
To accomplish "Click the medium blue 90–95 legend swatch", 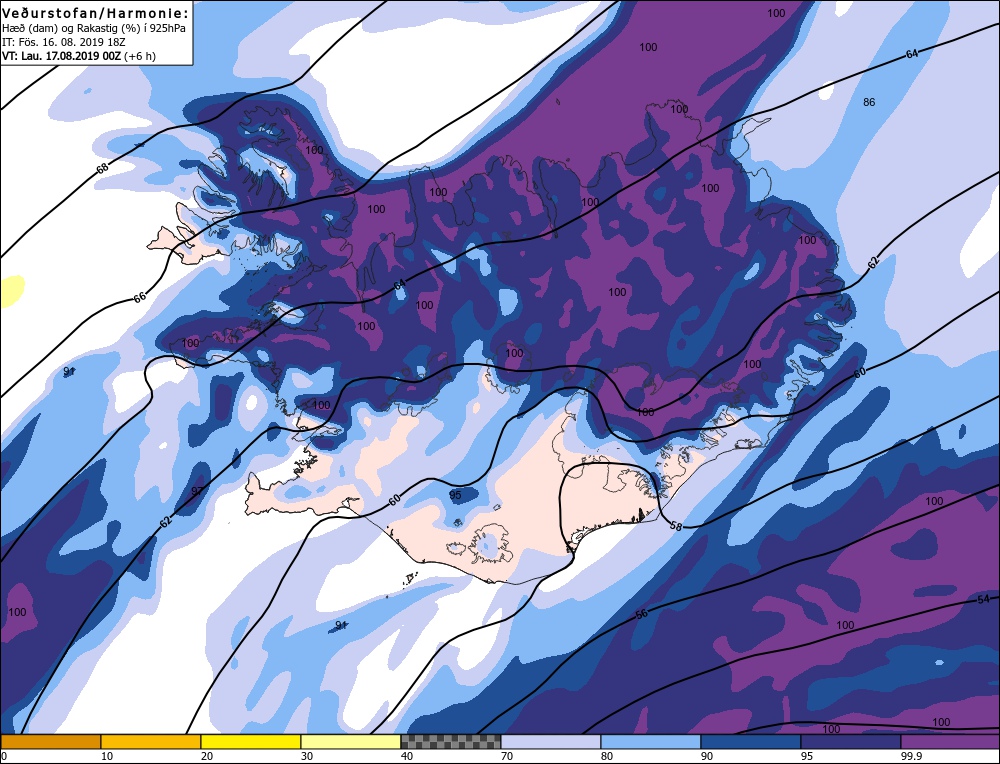I will click(x=751, y=741).
